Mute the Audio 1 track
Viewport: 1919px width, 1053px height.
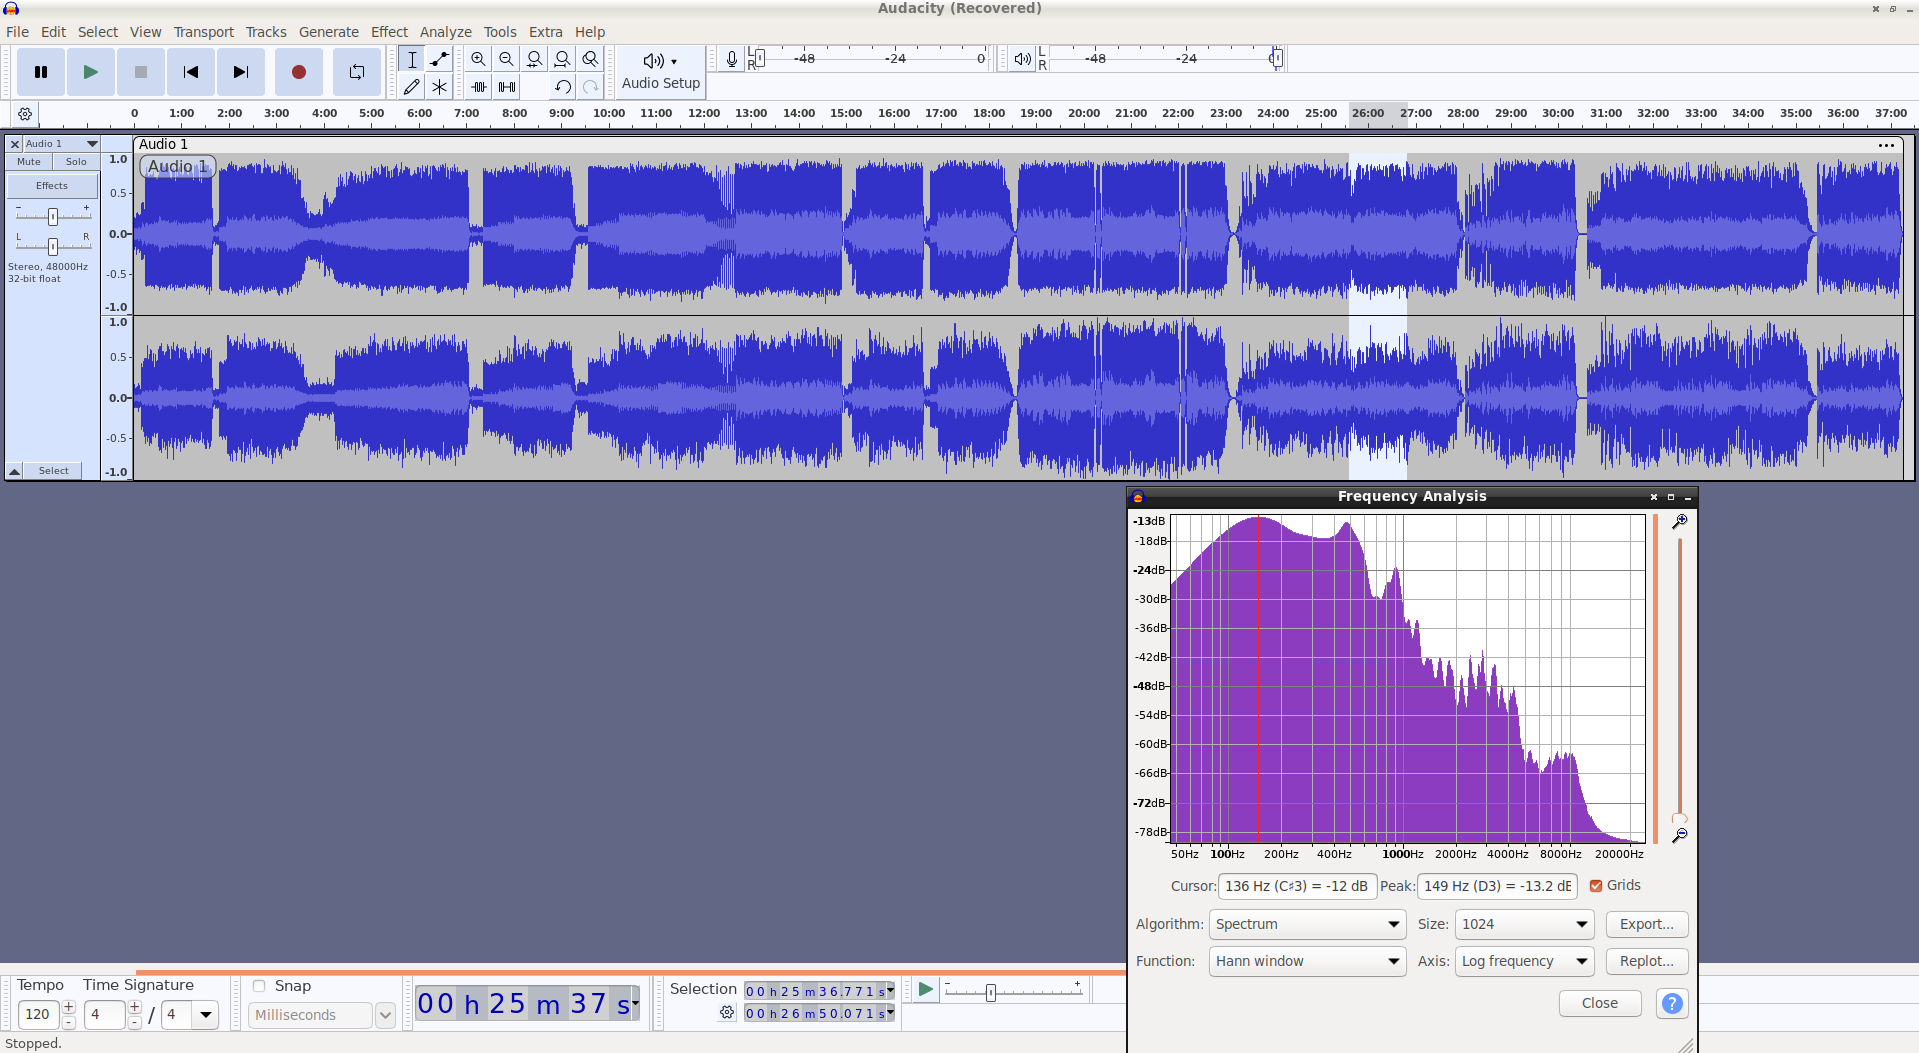[x=29, y=162]
